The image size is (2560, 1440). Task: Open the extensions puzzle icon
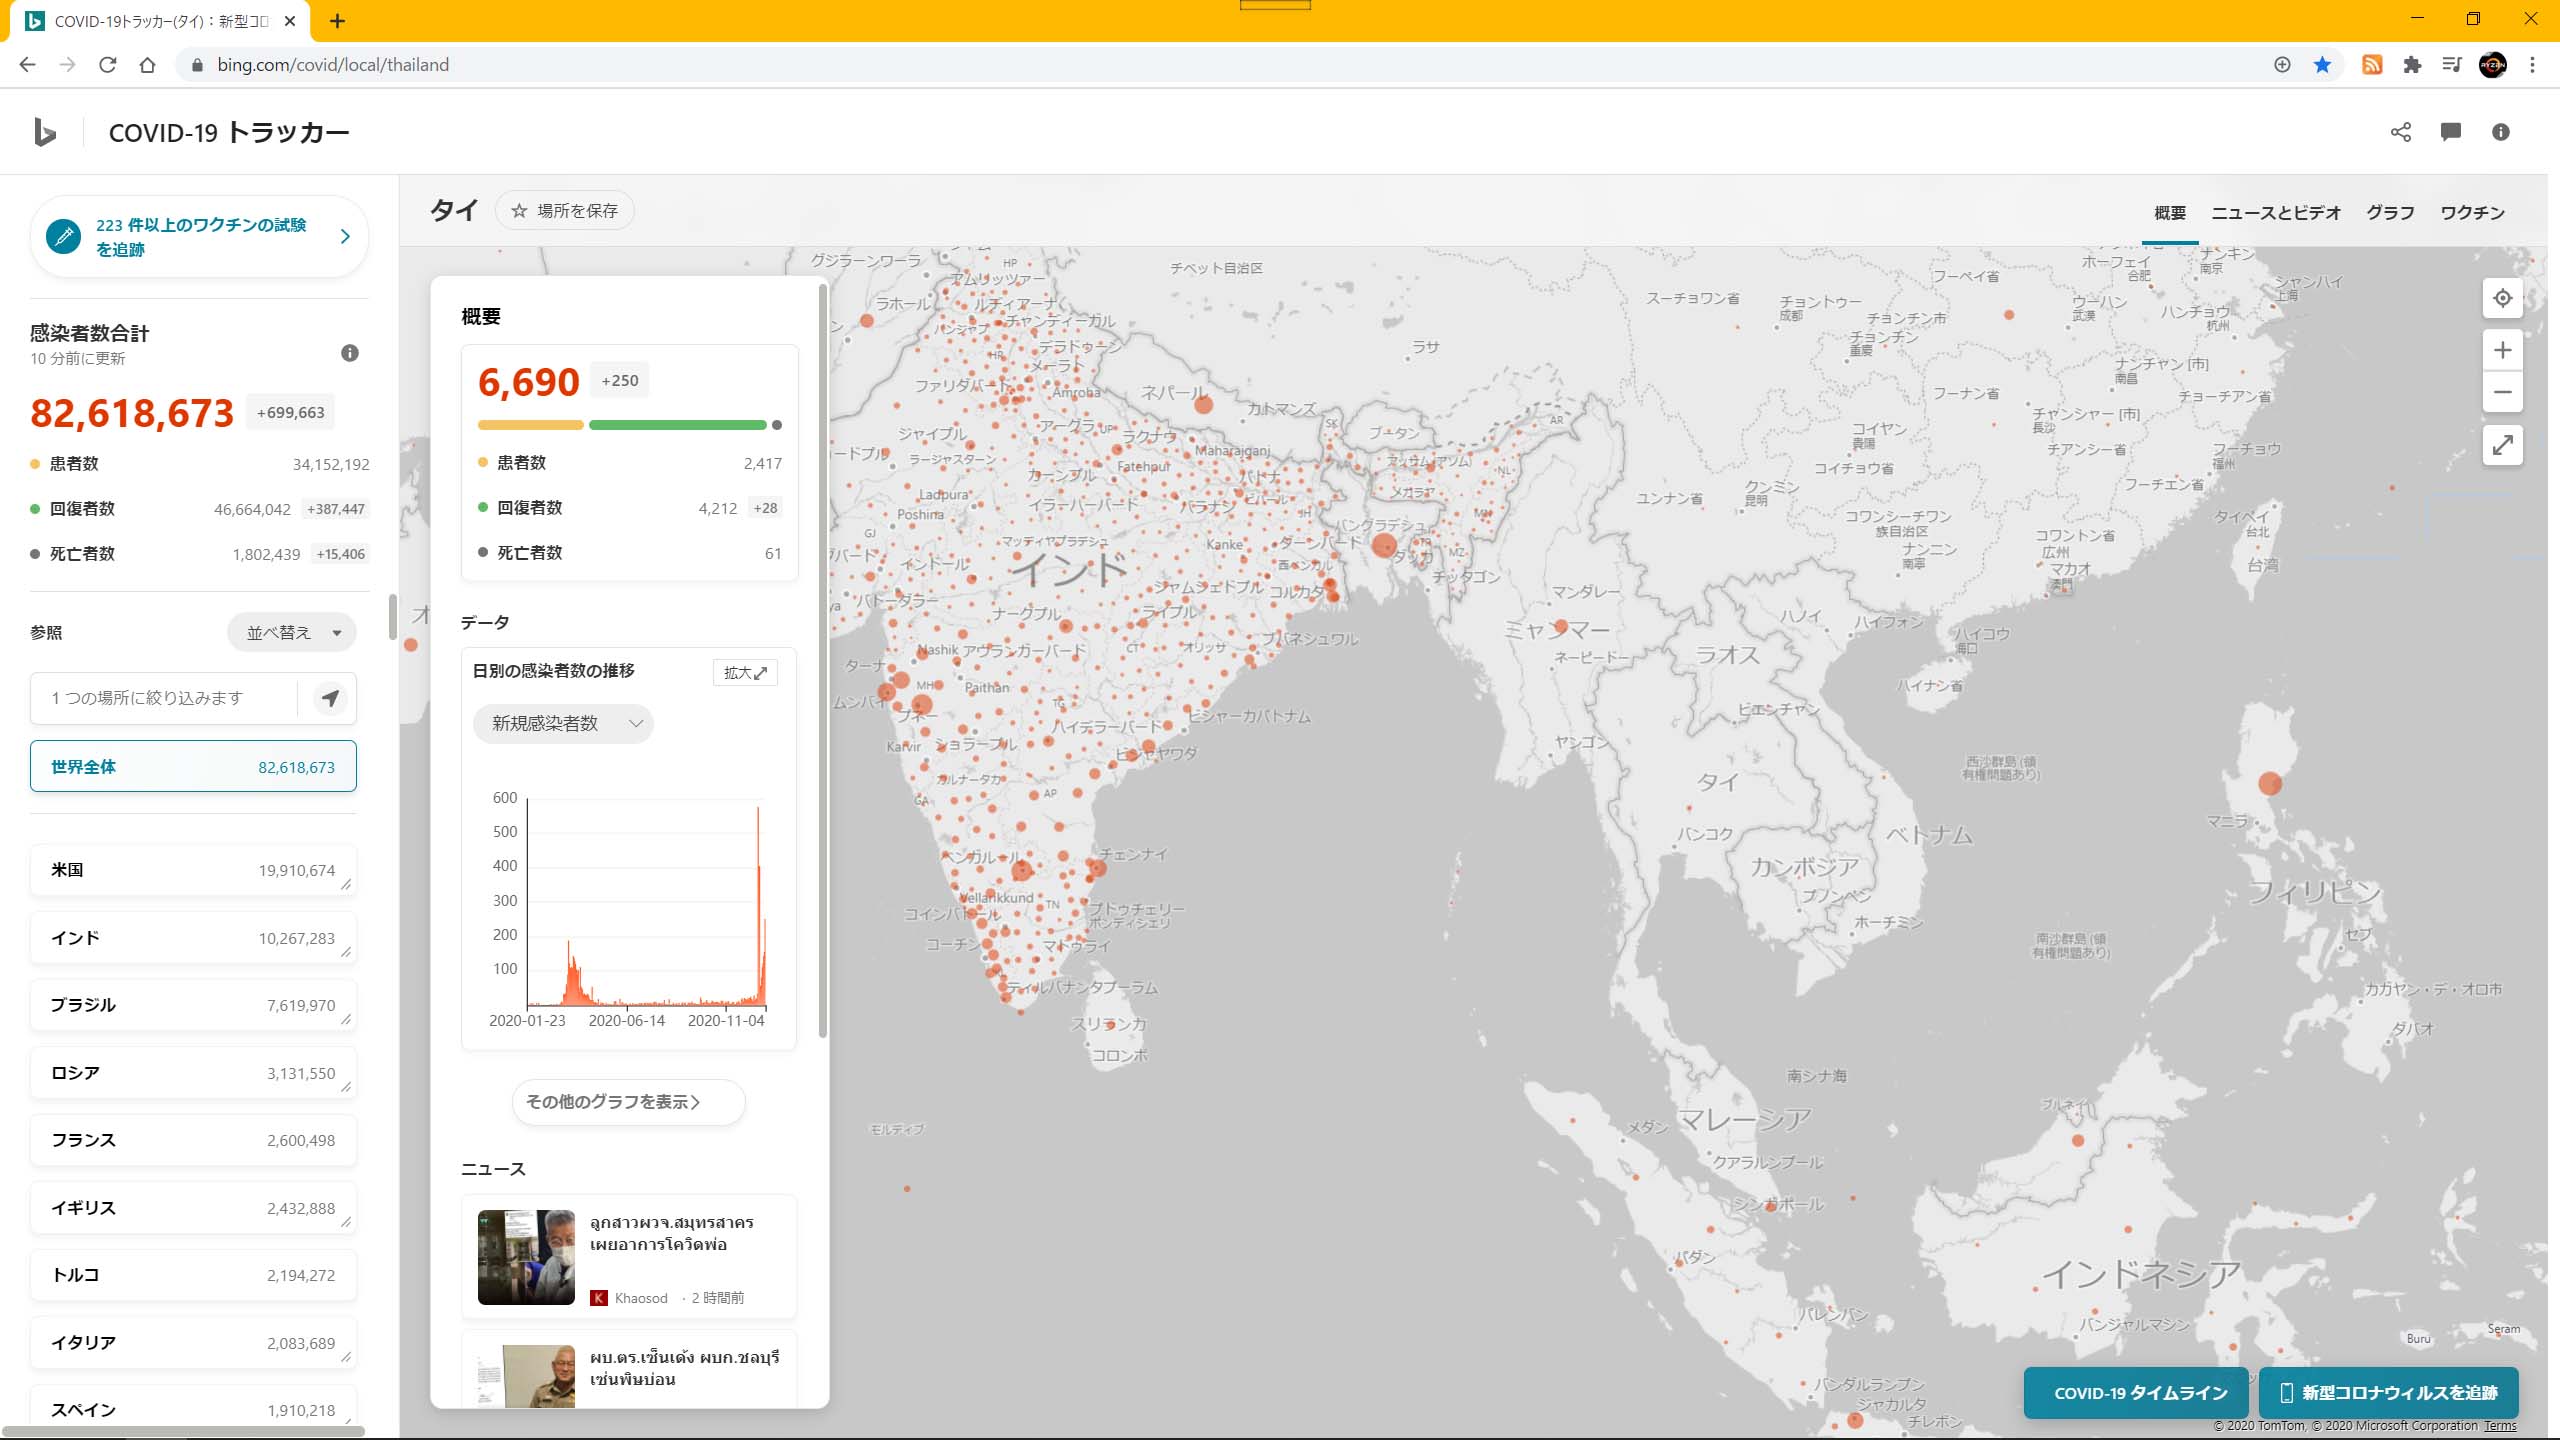pyautogui.click(x=2412, y=65)
